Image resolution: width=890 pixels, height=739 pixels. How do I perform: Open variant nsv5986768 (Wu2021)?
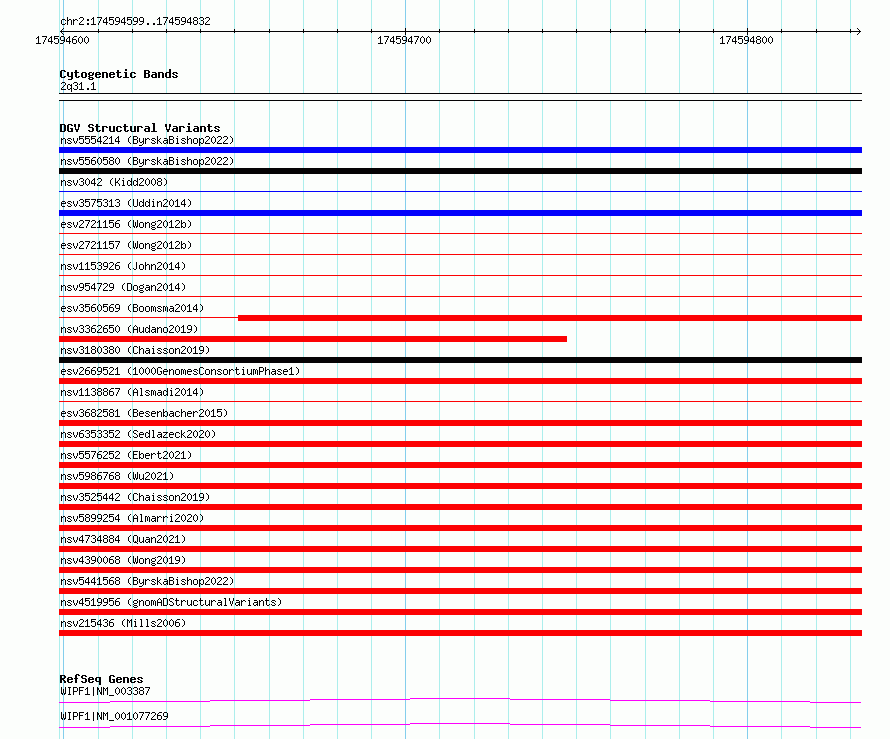[x=117, y=476]
